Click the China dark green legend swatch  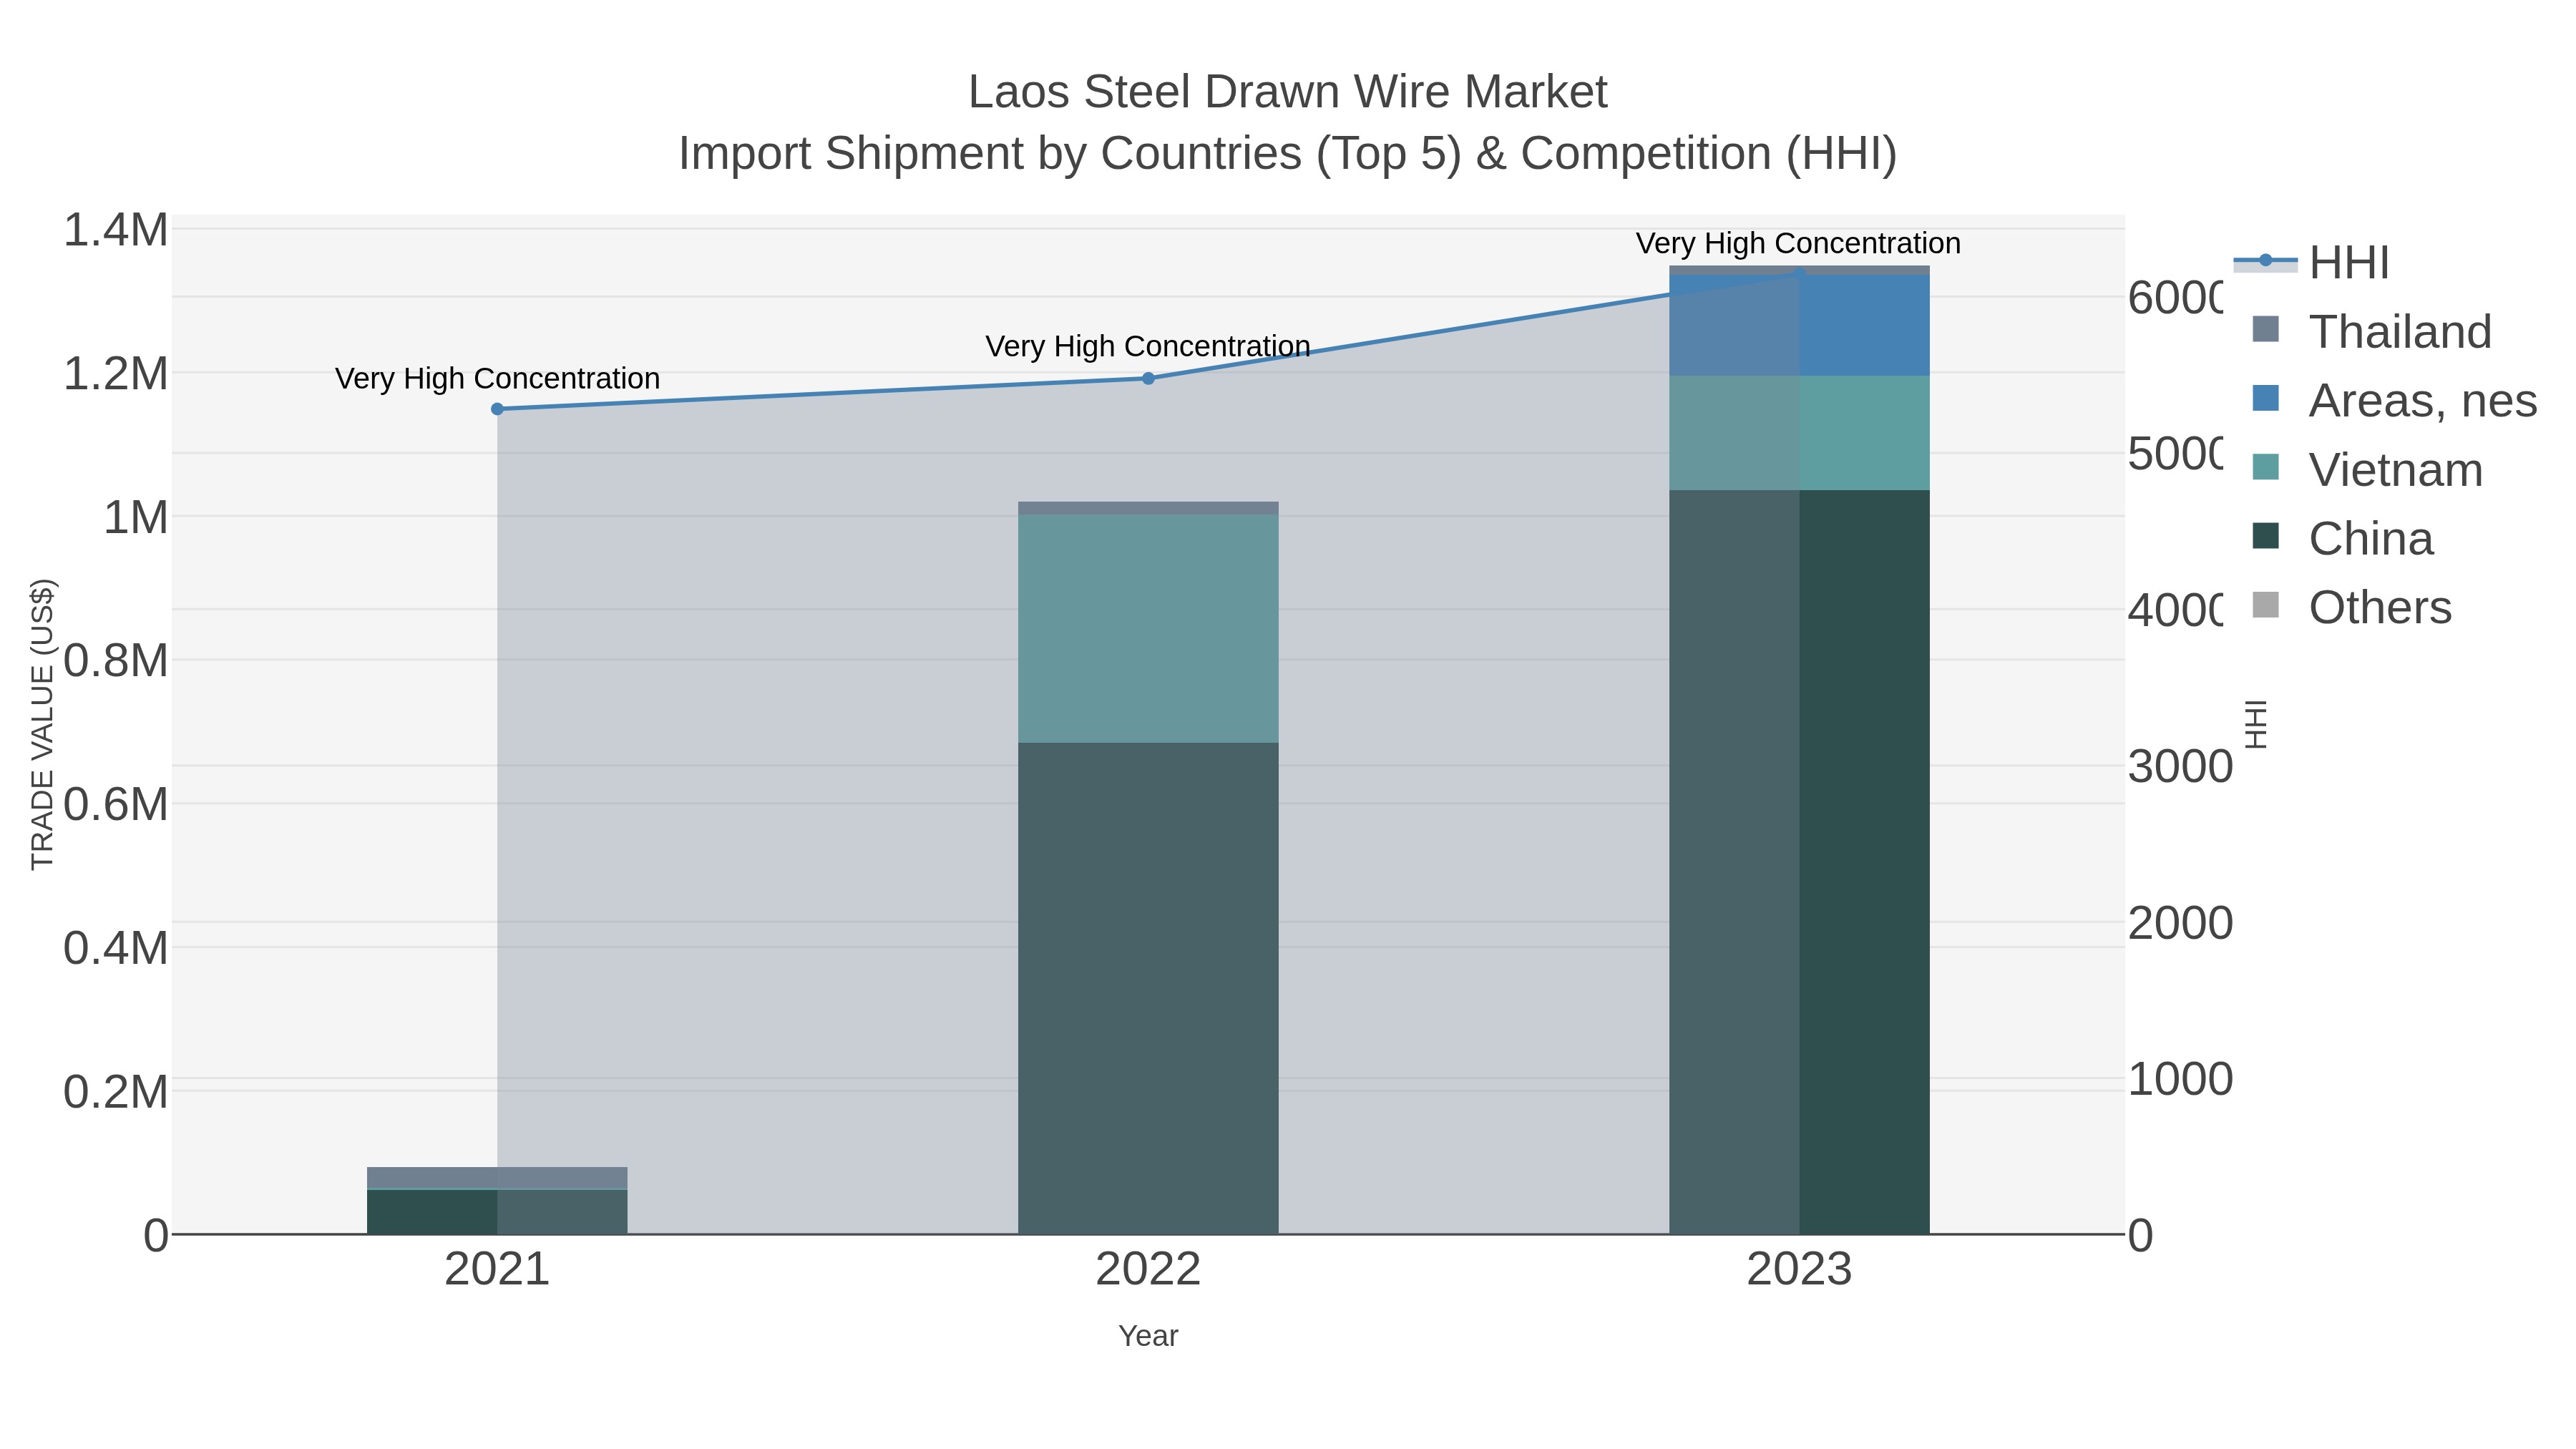(x=2265, y=536)
